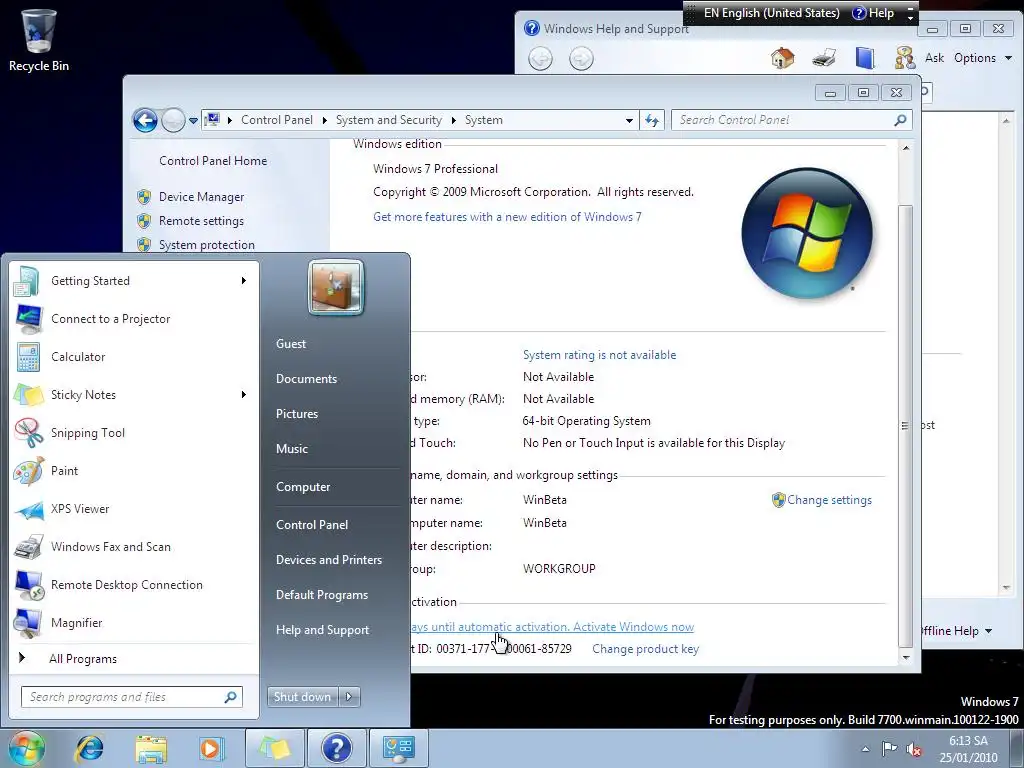Expand All Programs list
Viewport: 1024px width, 768px height.
tap(134, 658)
